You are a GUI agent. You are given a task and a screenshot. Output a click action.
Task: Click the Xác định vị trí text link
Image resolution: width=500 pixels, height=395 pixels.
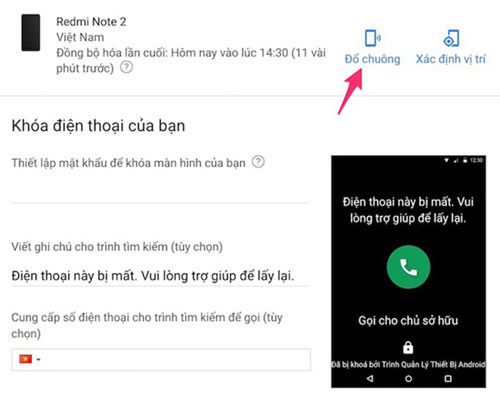451,59
